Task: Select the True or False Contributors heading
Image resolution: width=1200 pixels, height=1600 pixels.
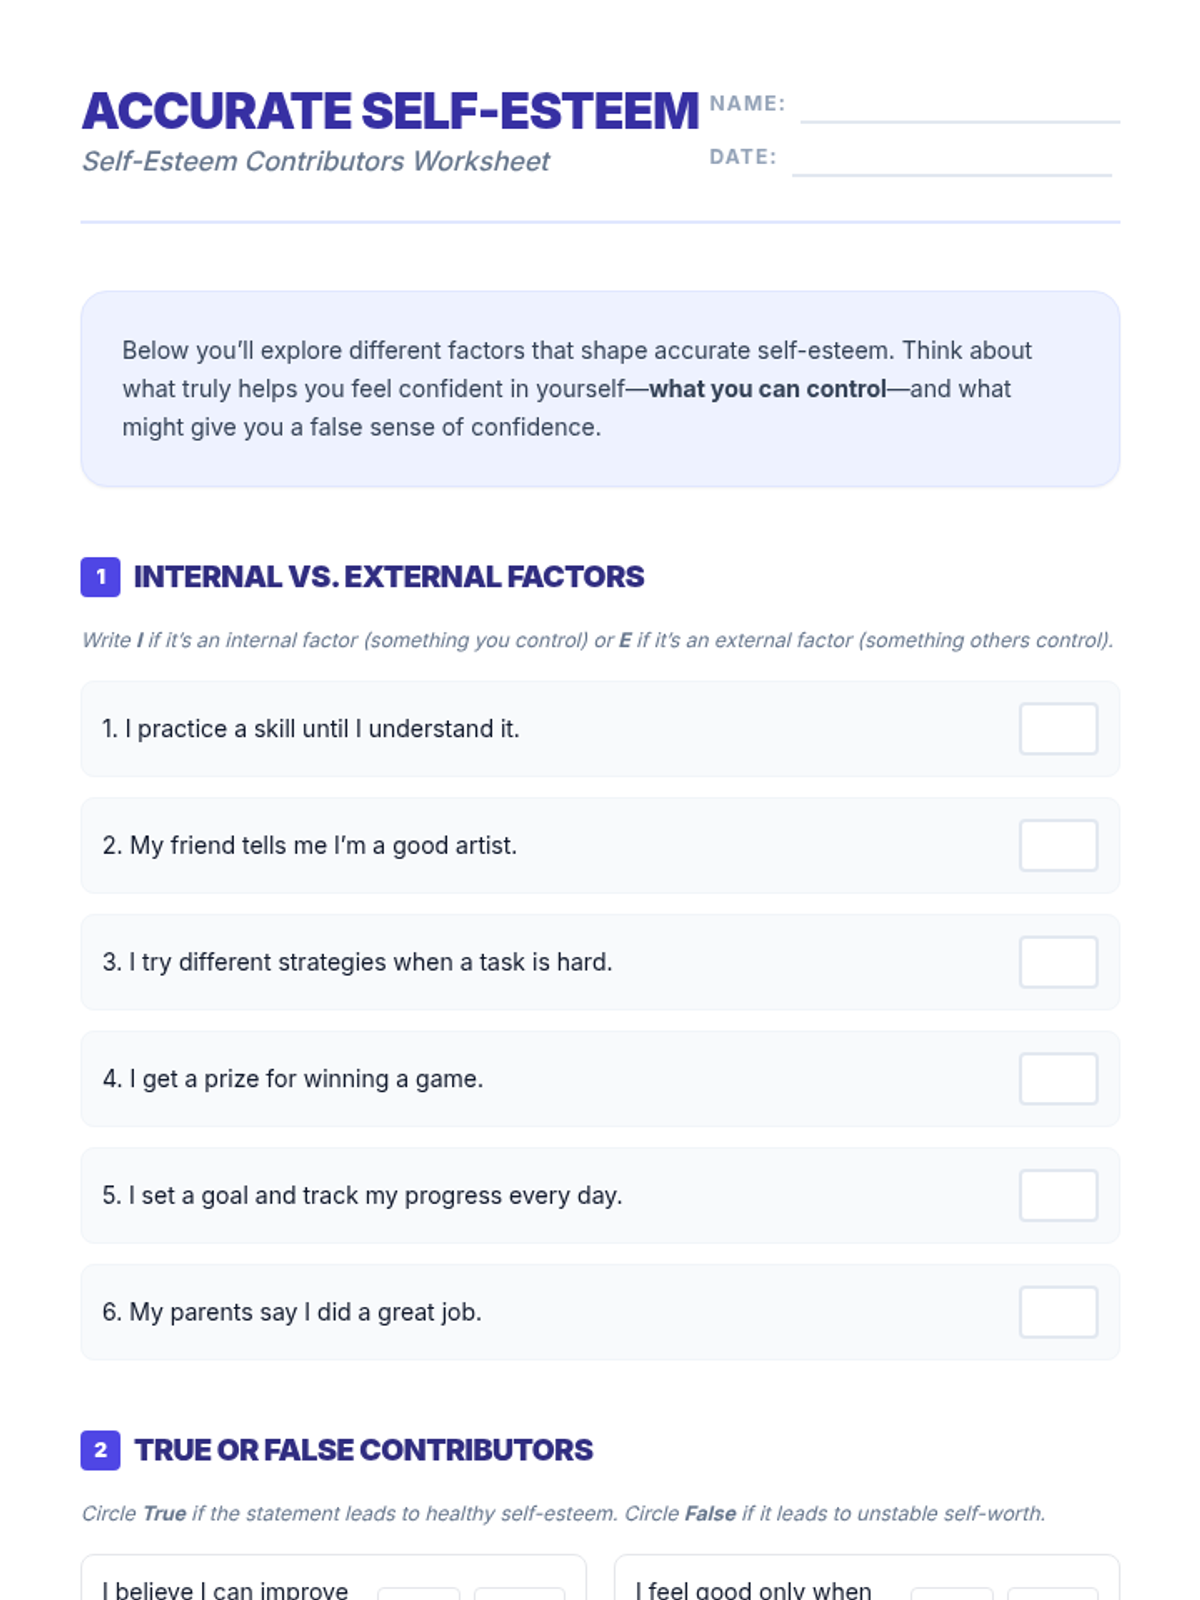Action: [x=364, y=1450]
